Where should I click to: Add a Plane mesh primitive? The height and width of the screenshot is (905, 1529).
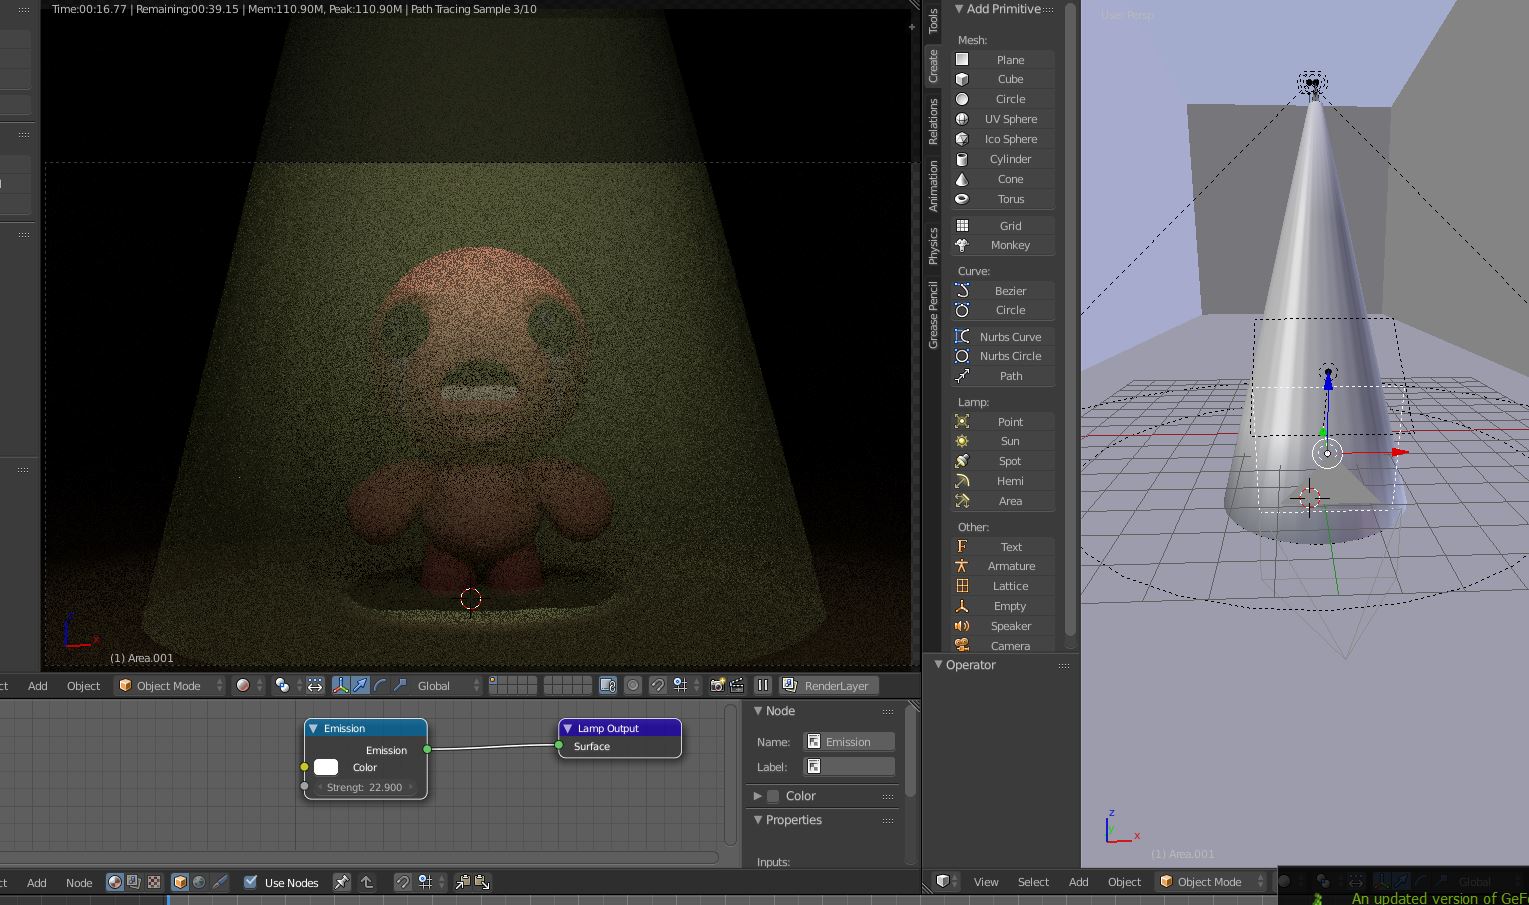[x=1003, y=60]
